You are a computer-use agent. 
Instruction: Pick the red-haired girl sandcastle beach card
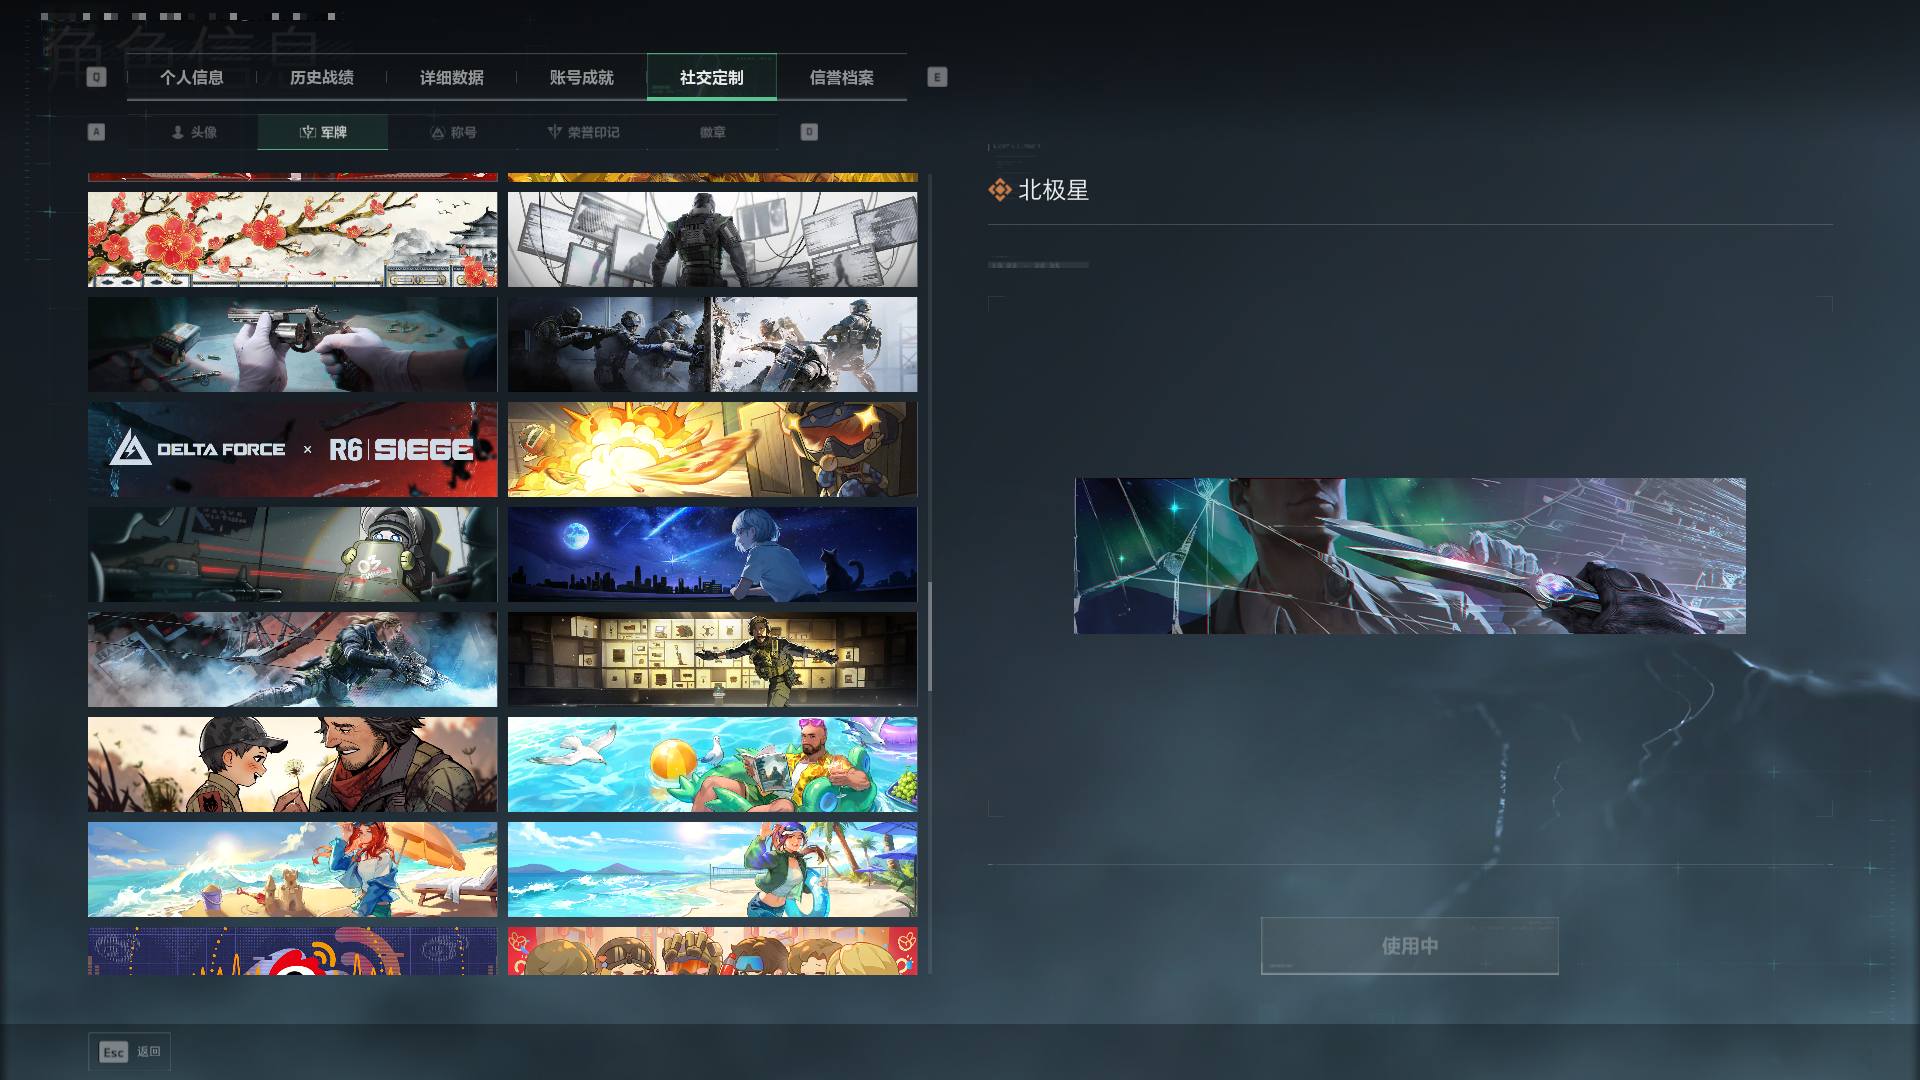click(292, 869)
